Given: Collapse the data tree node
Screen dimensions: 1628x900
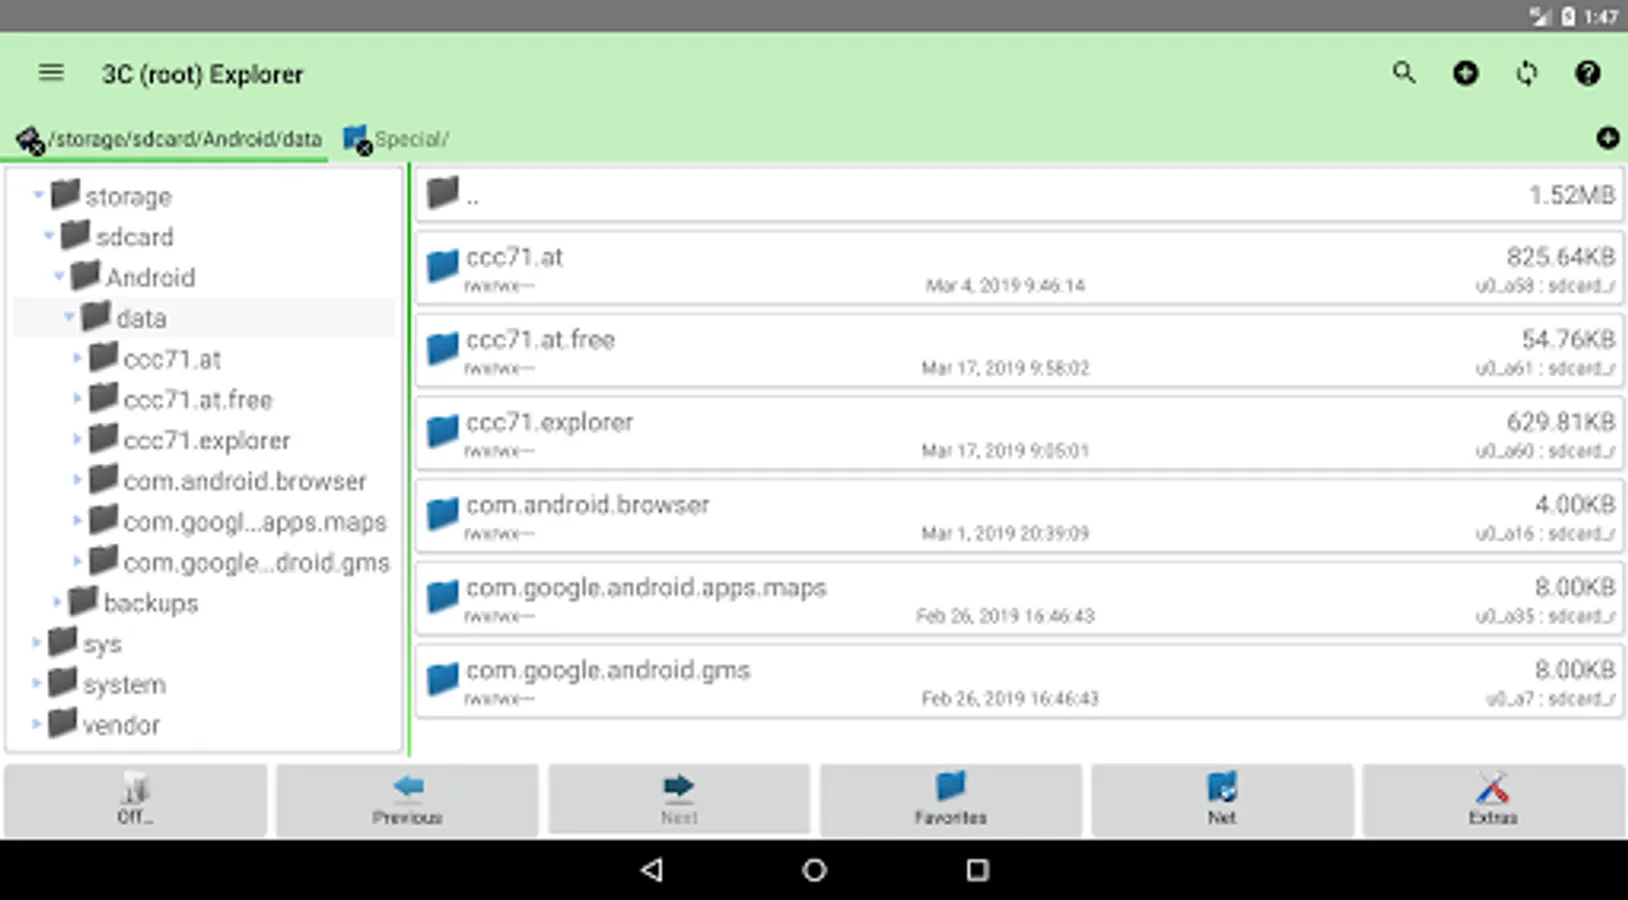Looking at the screenshot, I should coord(68,317).
